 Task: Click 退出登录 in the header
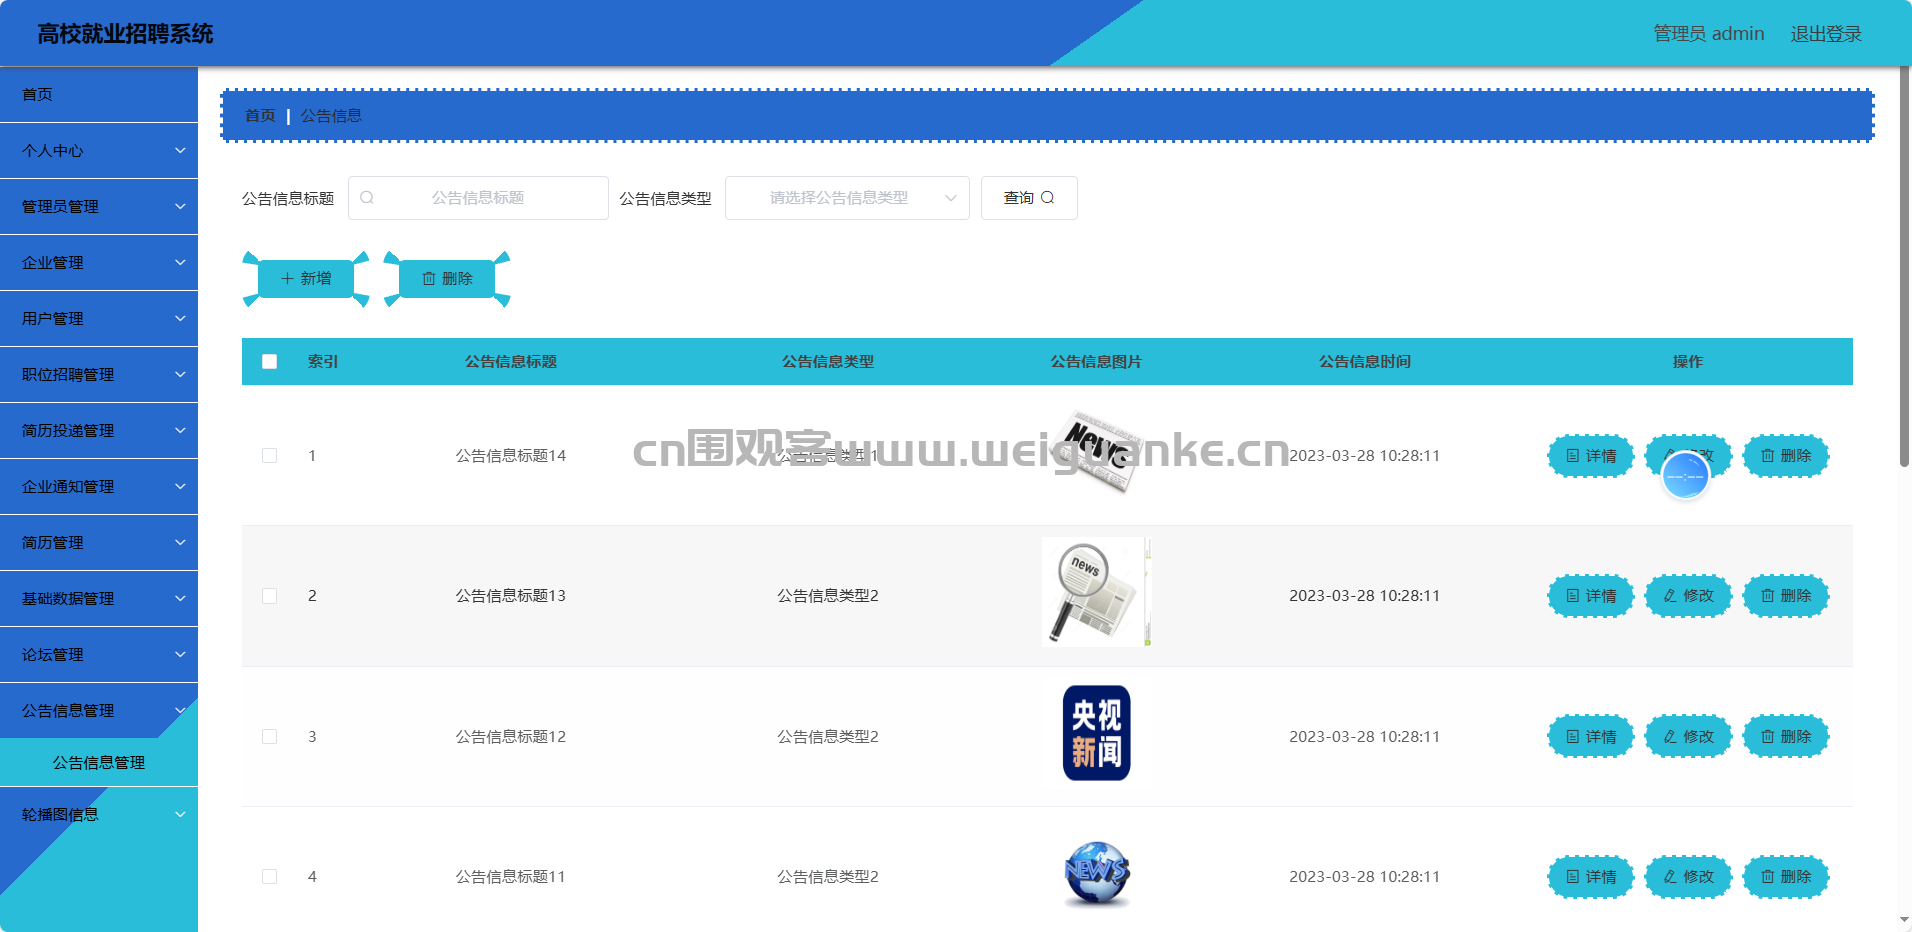(x=1825, y=34)
